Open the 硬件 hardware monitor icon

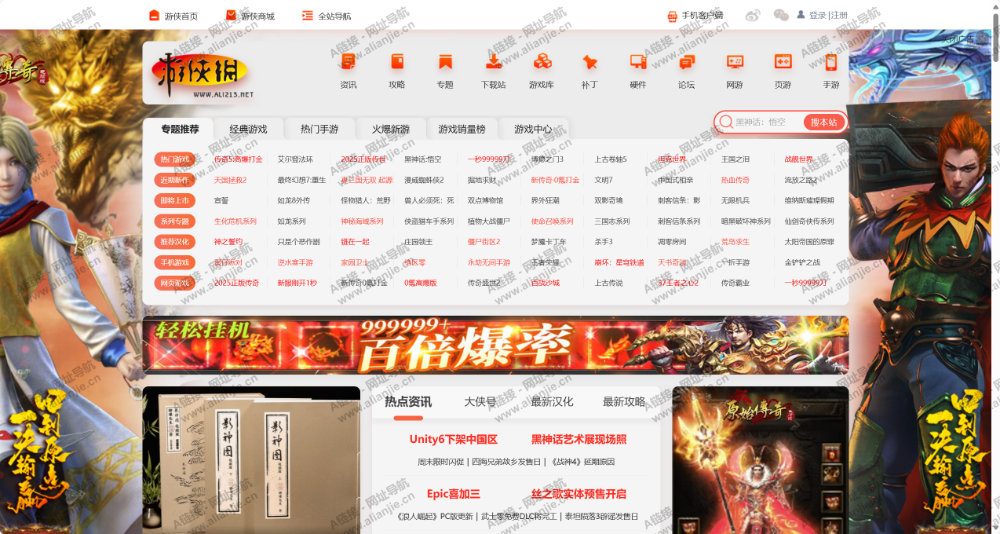click(638, 62)
